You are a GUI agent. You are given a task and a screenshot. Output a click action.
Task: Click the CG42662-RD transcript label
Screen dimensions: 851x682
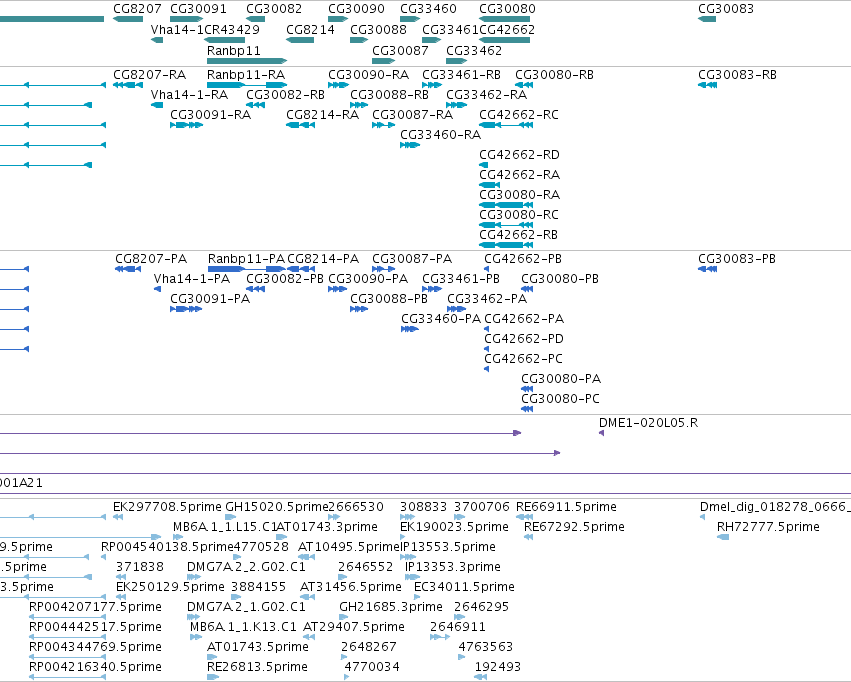[519, 155]
